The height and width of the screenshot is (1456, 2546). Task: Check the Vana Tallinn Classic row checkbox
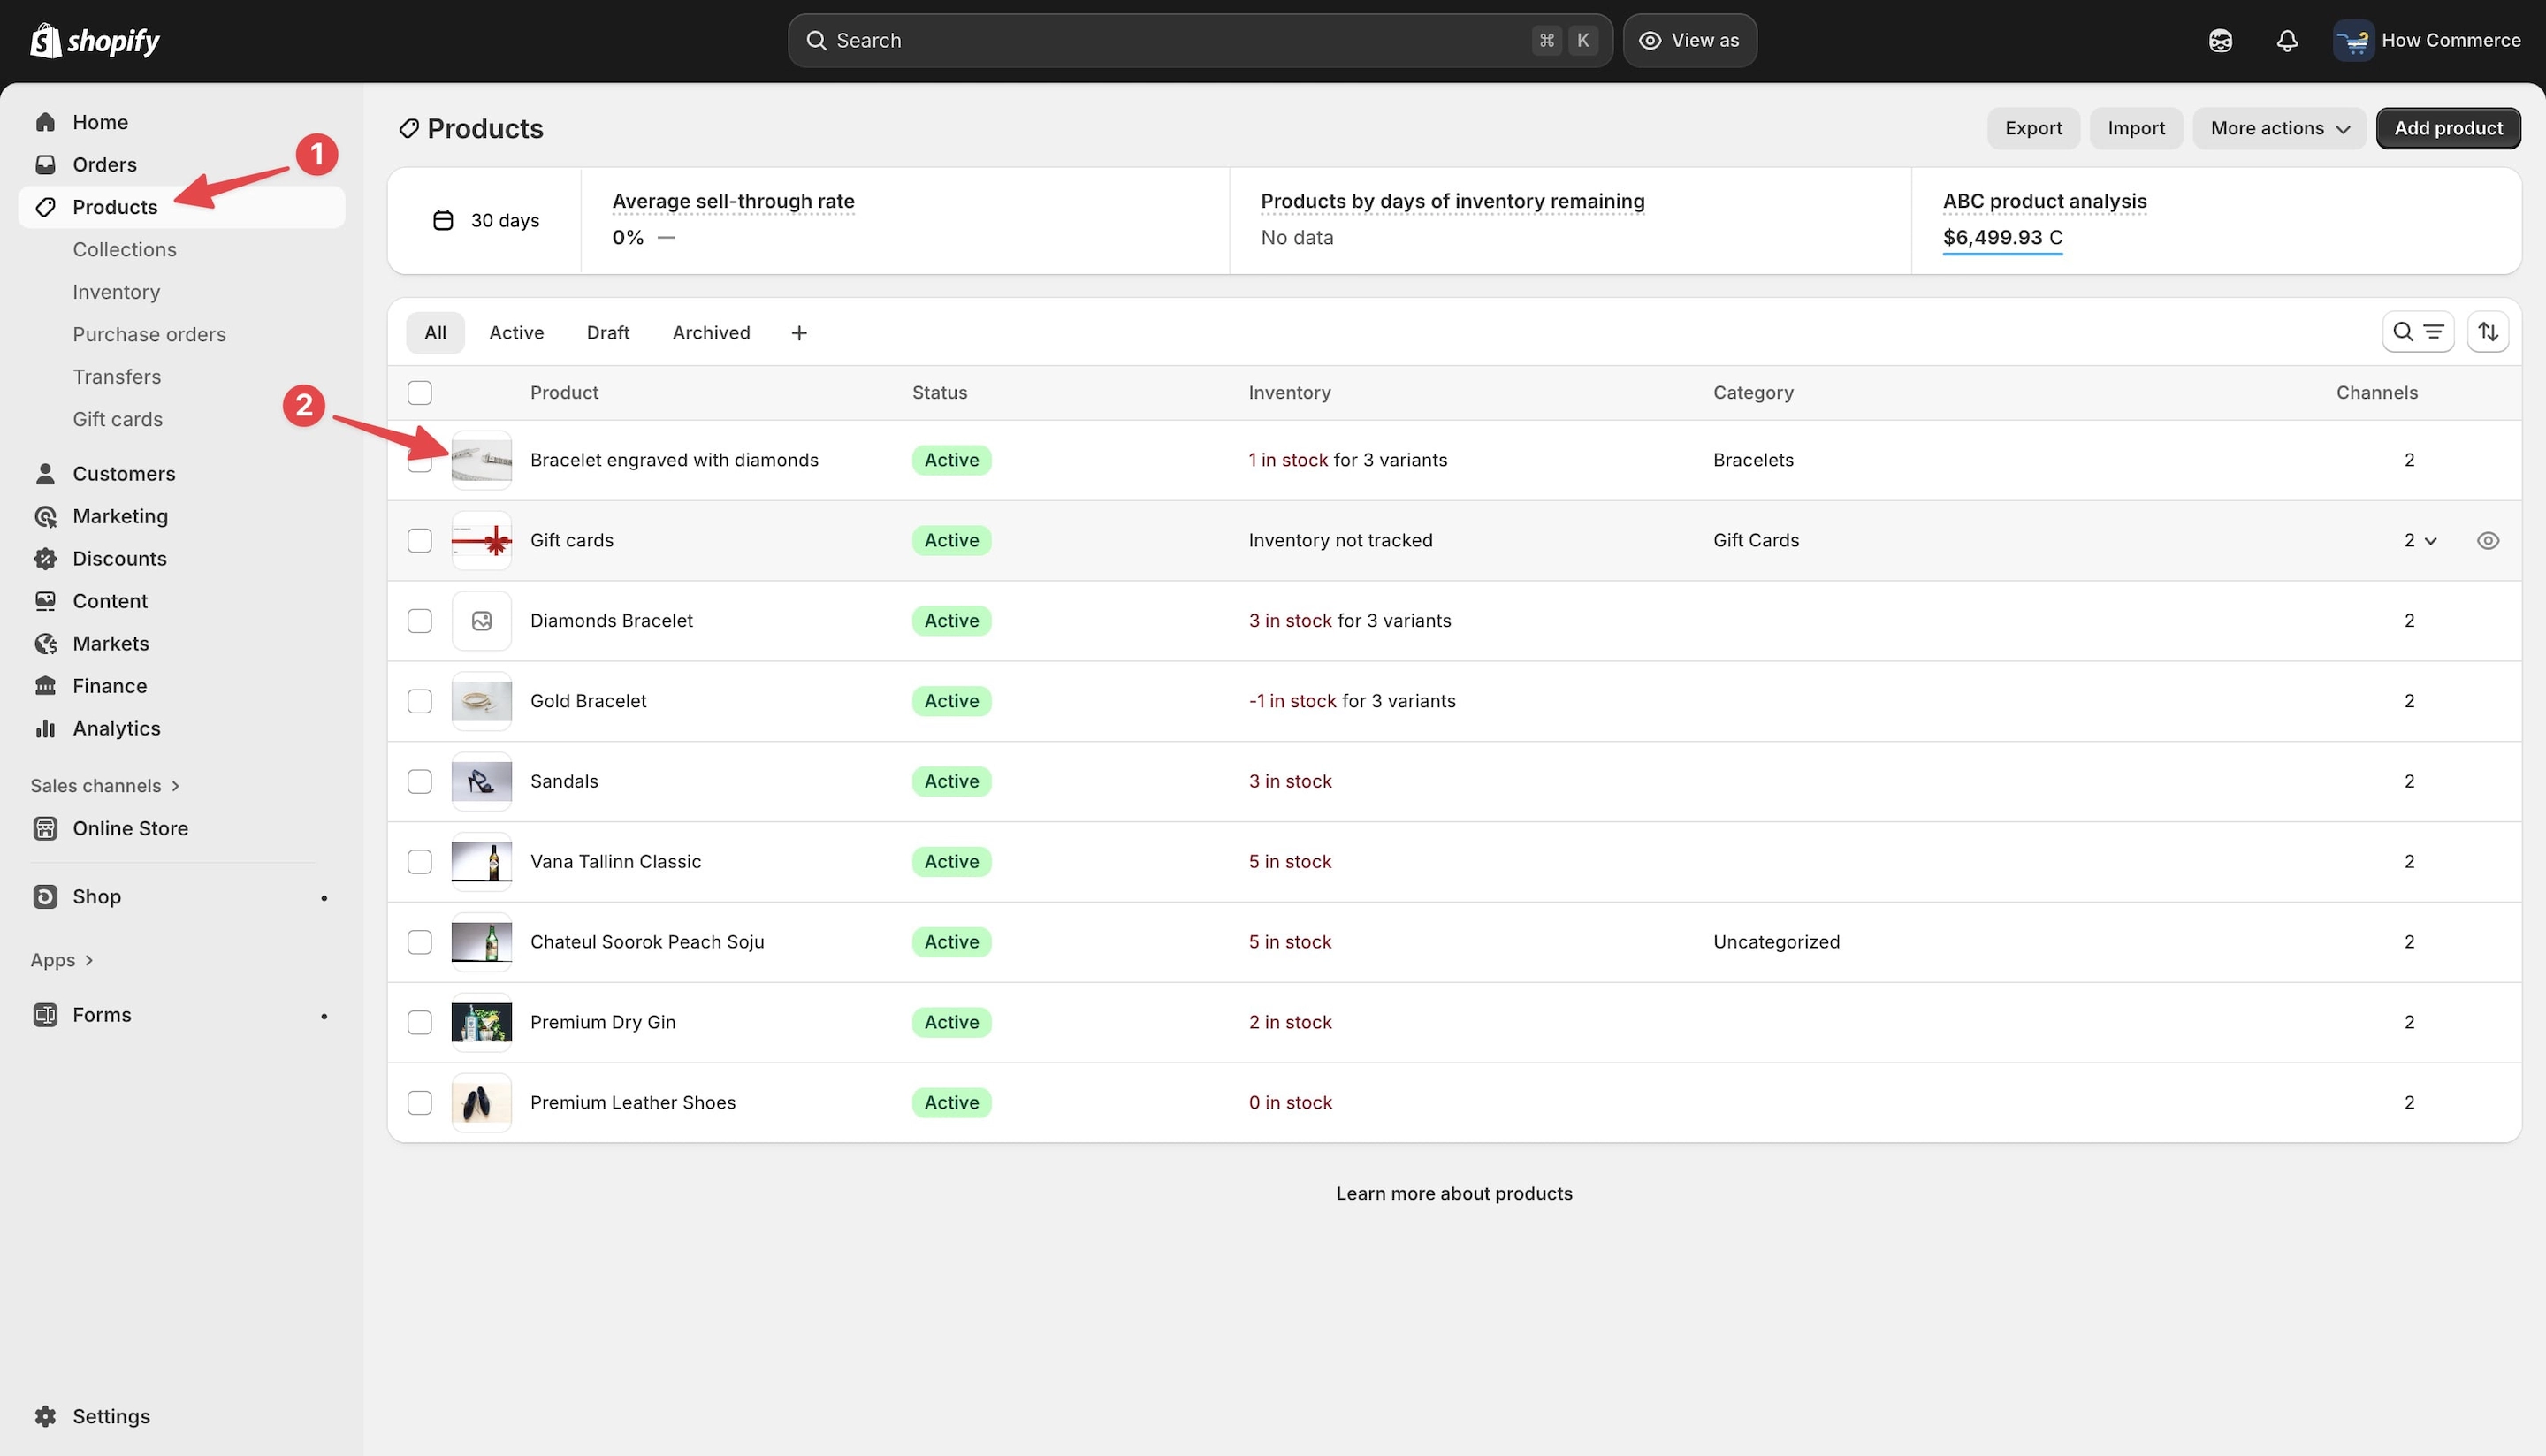[x=419, y=862]
